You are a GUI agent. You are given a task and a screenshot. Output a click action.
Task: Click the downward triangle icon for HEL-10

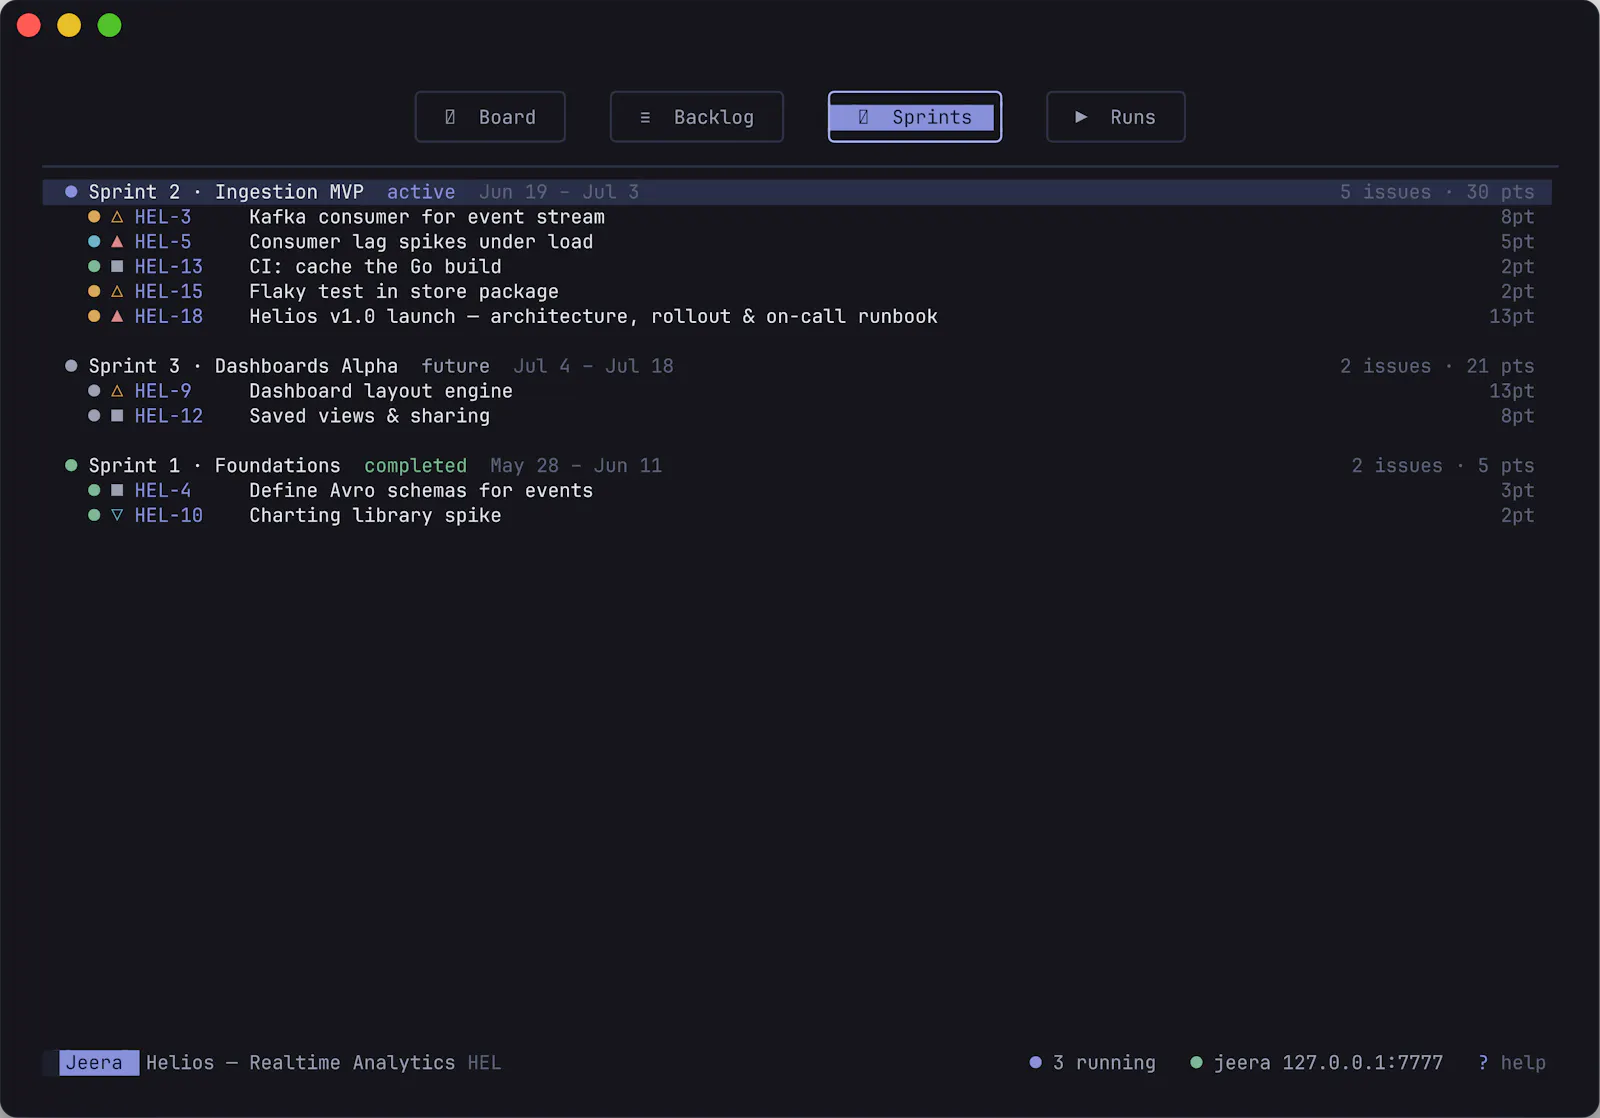[x=117, y=515]
